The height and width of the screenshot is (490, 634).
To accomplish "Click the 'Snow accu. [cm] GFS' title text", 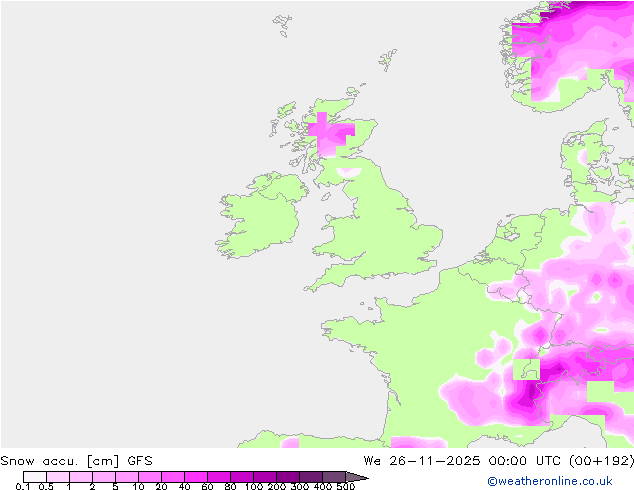I will click(x=76, y=460).
